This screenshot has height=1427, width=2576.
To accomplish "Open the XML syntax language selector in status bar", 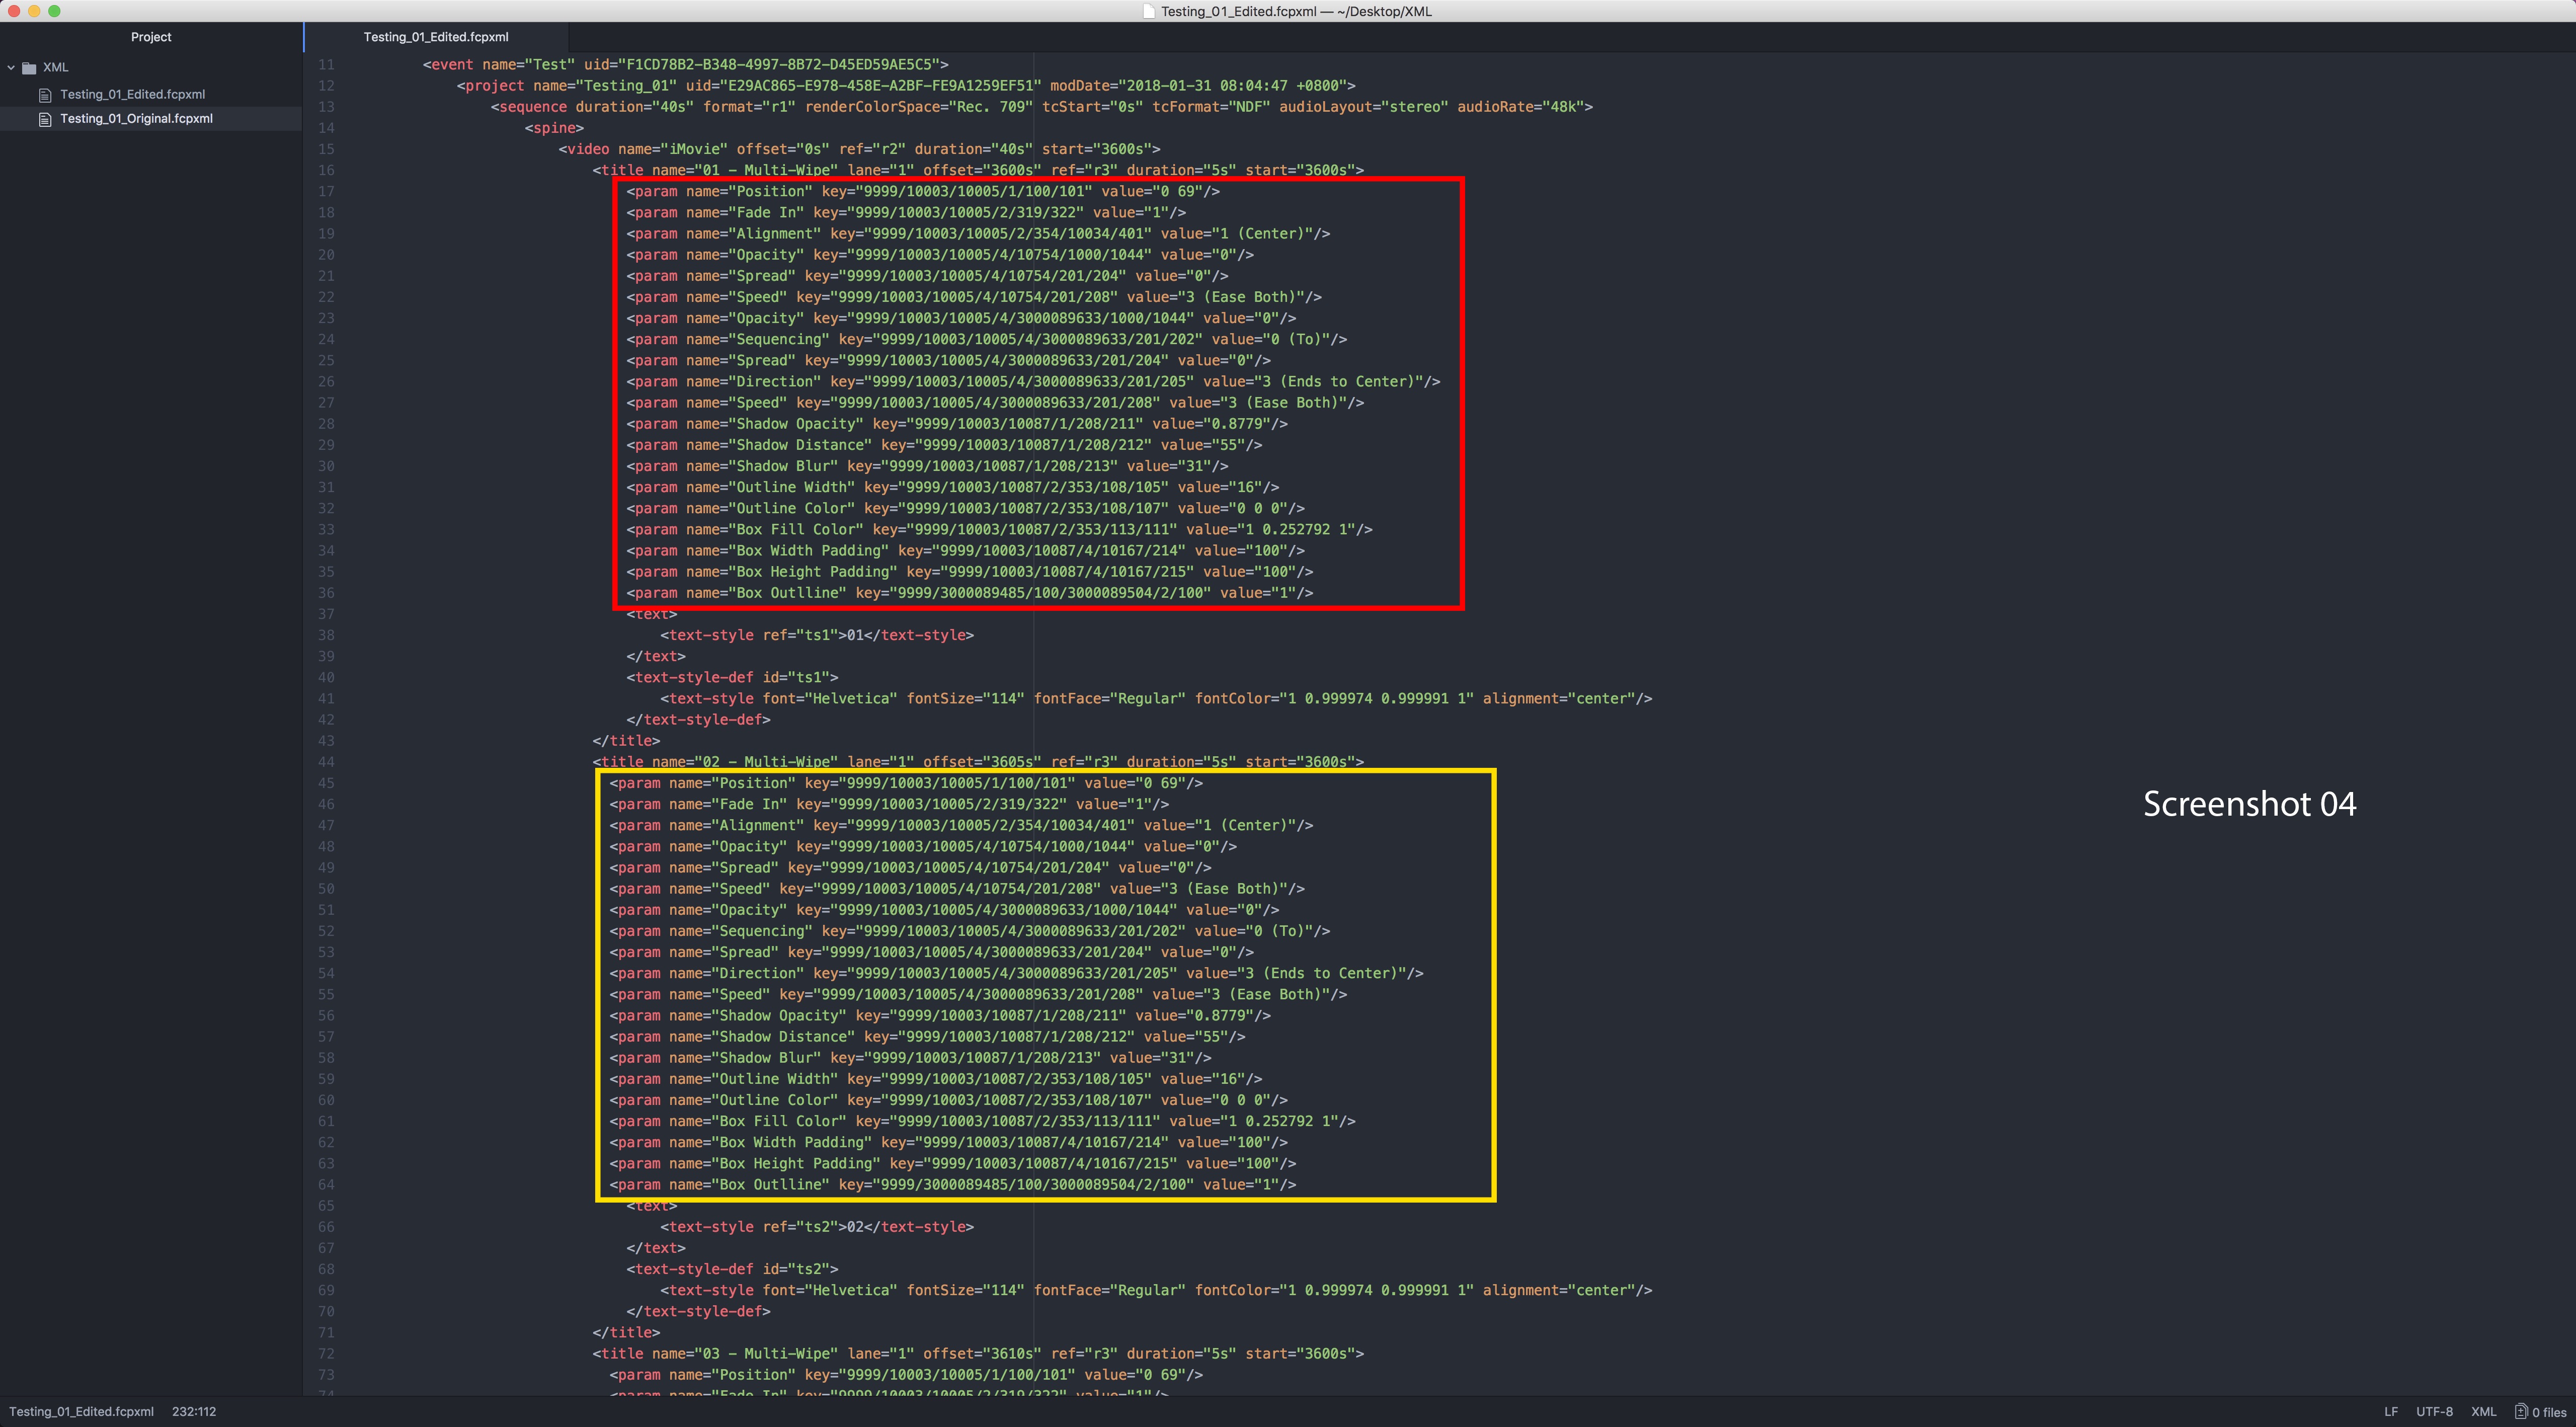I will [x=2483, y=1411].
